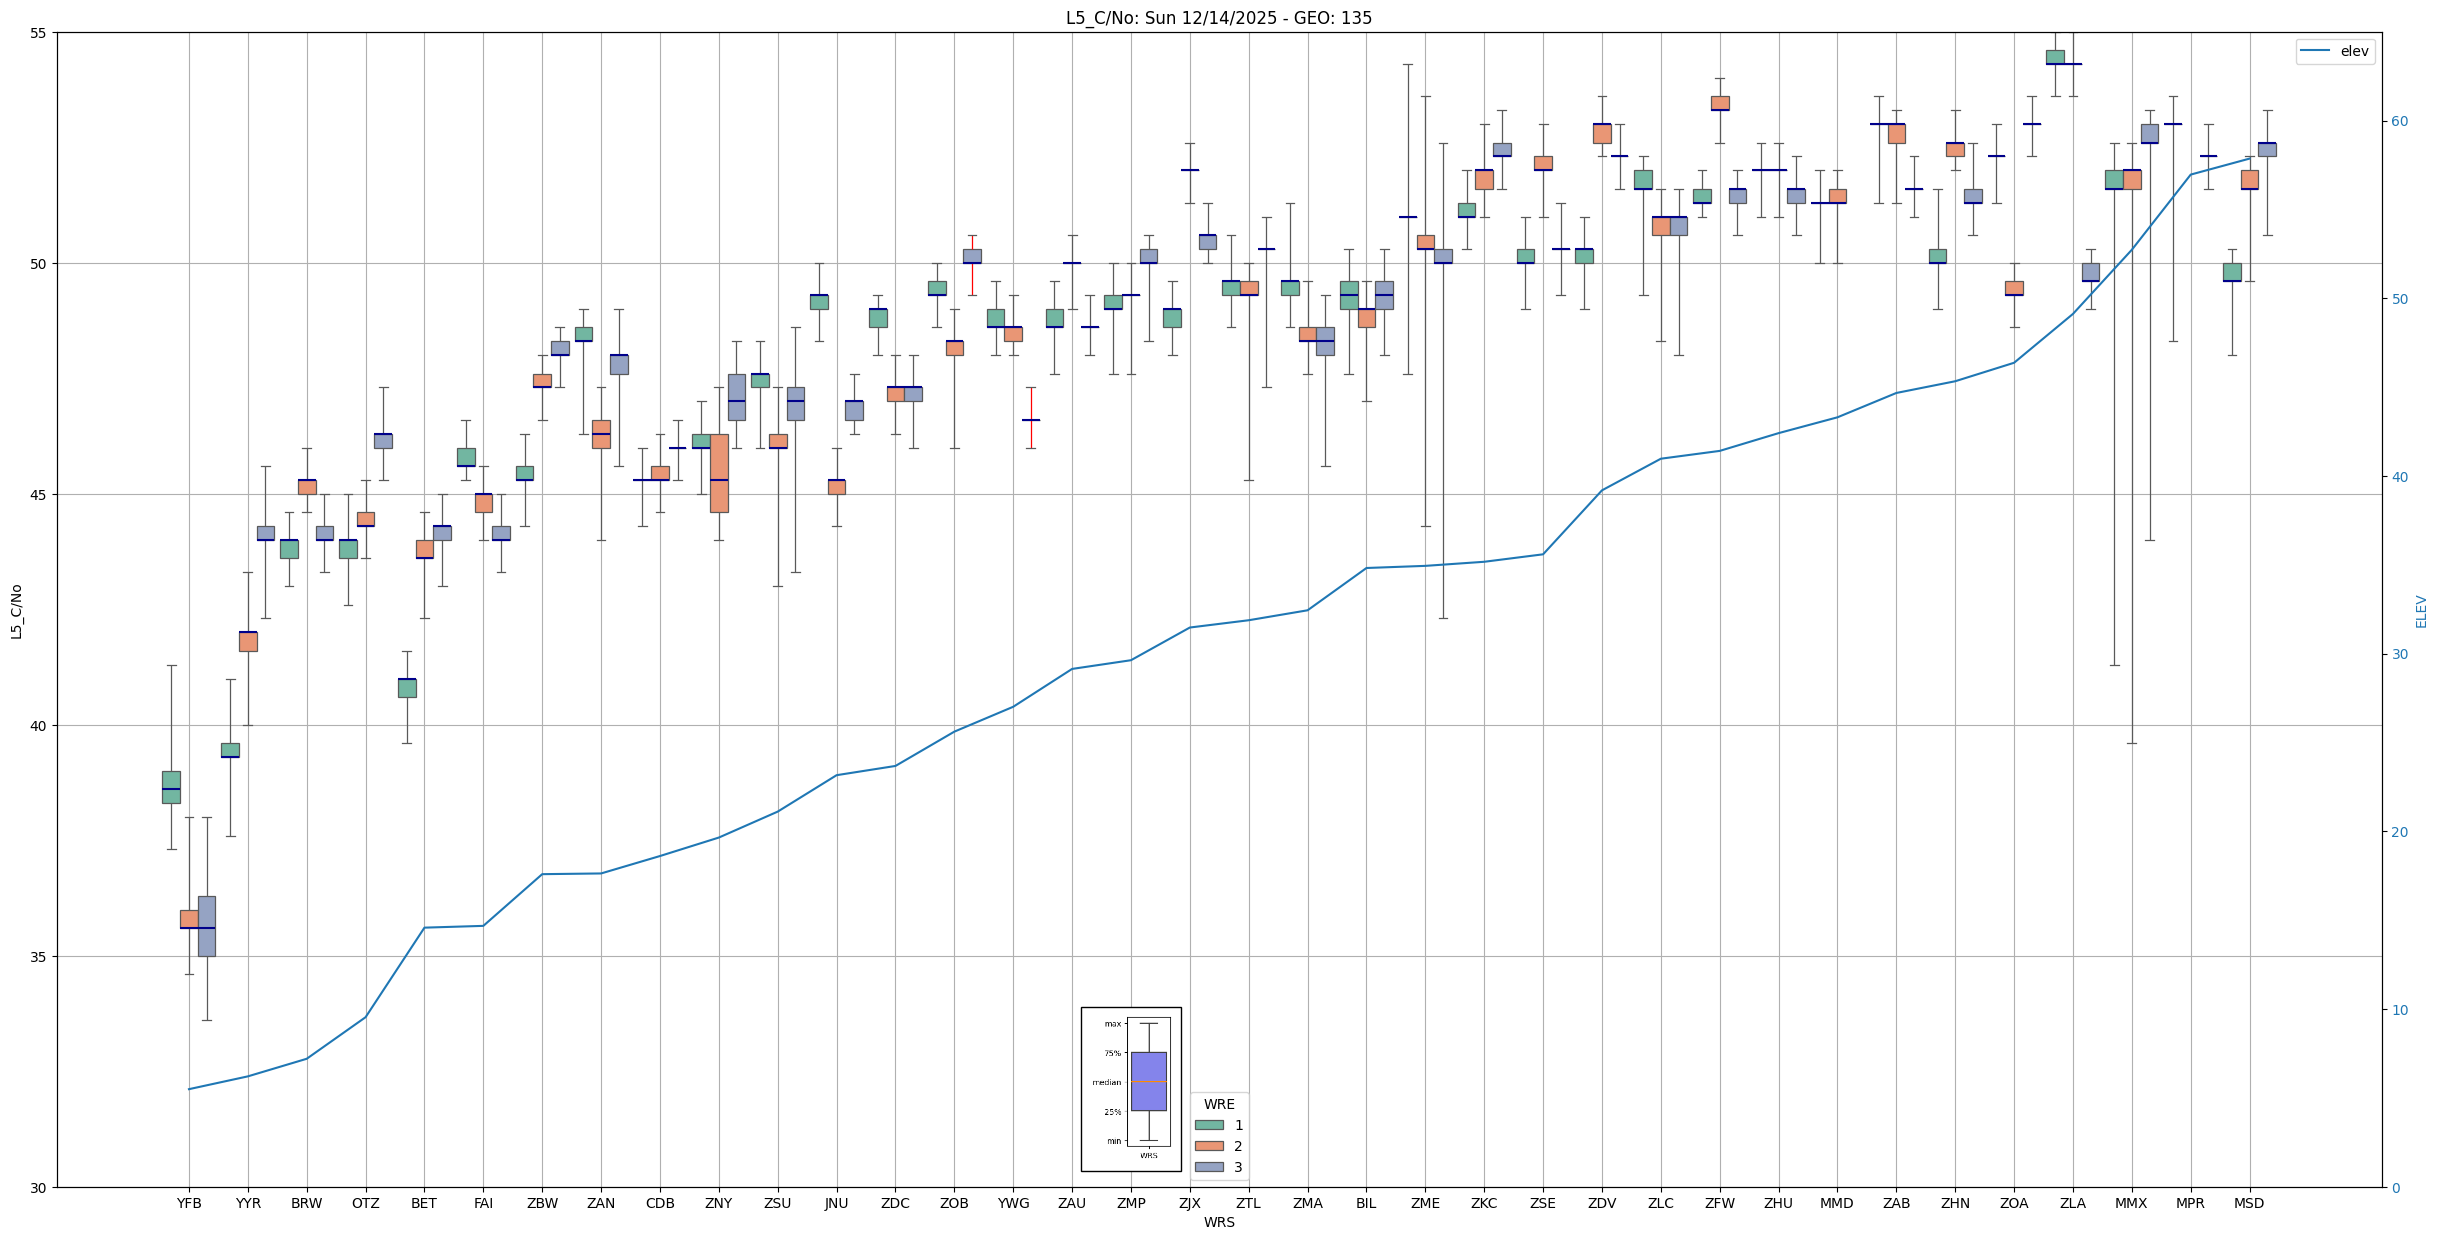This screenshot has height=1240, width=2438.
Task: Click the MSD station label on x-axis
Action: tap(2249, 1203)
